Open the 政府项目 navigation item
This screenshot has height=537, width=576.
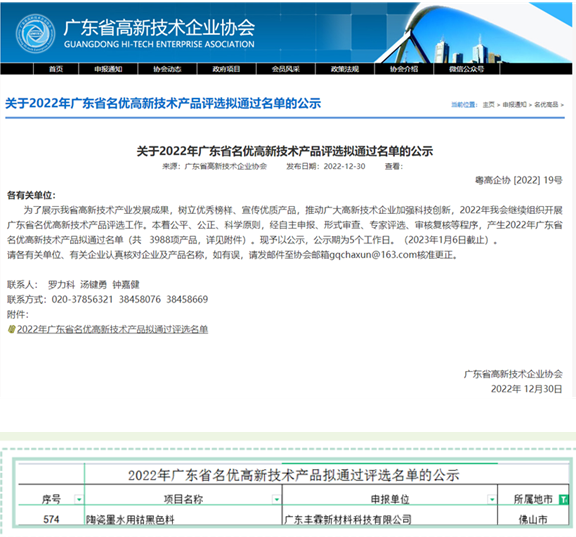(x=226, y=69)
